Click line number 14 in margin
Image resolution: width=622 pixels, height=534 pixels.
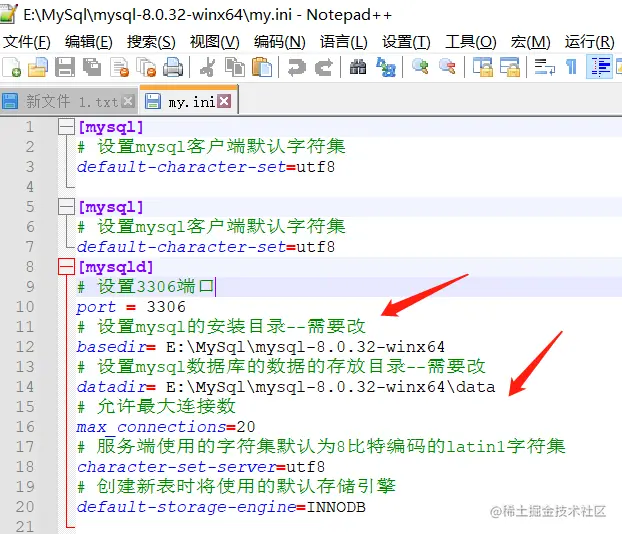(x=25, y=387)
